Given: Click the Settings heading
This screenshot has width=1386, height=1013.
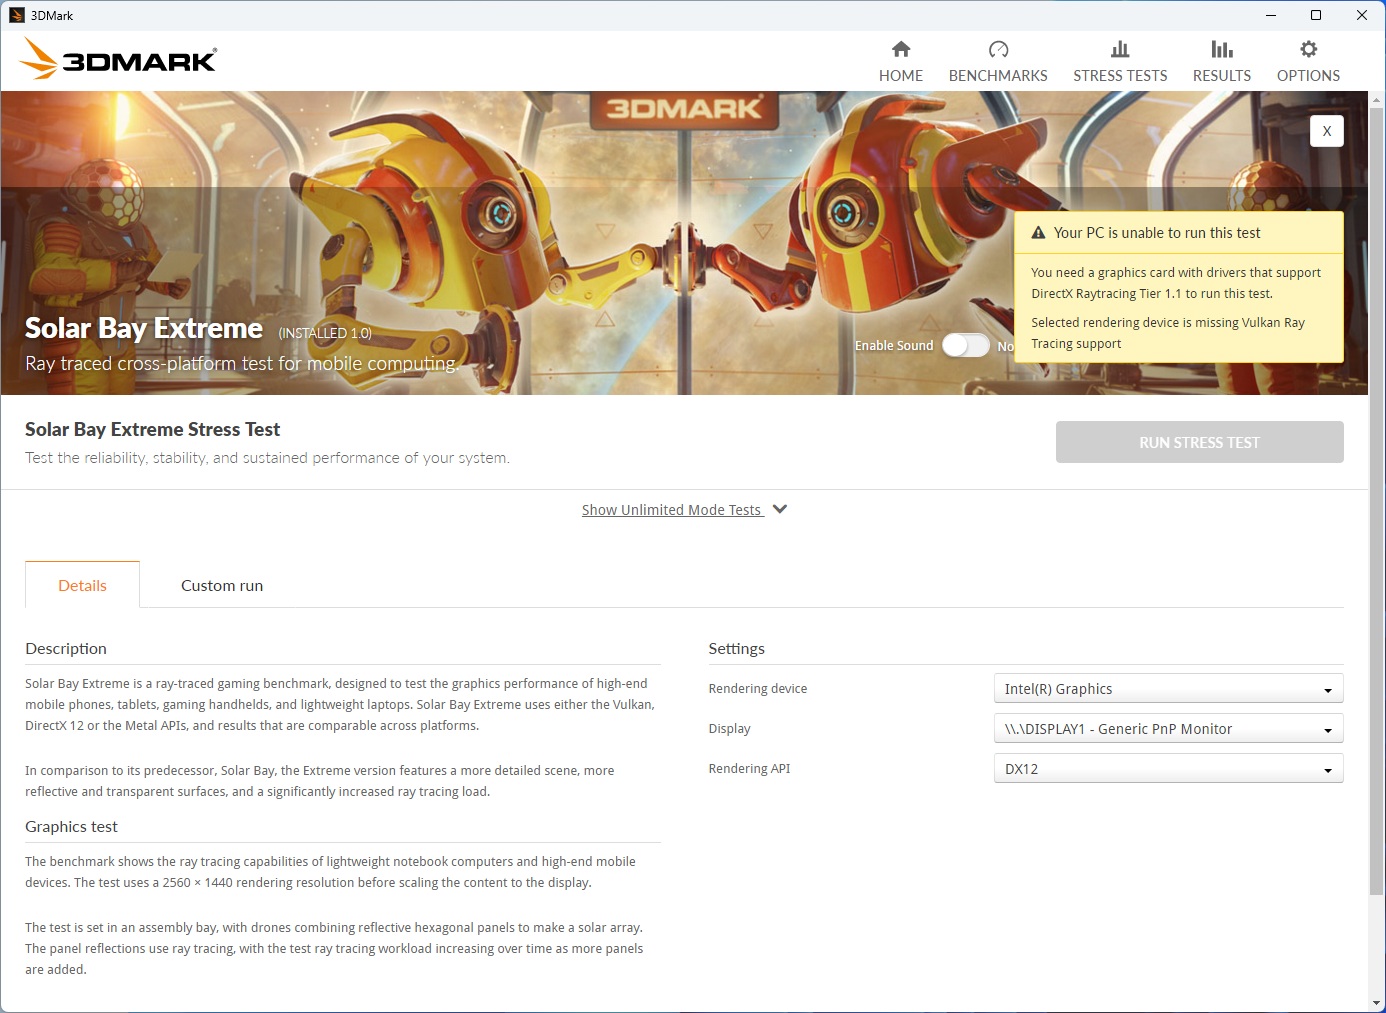Looking at the screenshot, I should (736, 648).
